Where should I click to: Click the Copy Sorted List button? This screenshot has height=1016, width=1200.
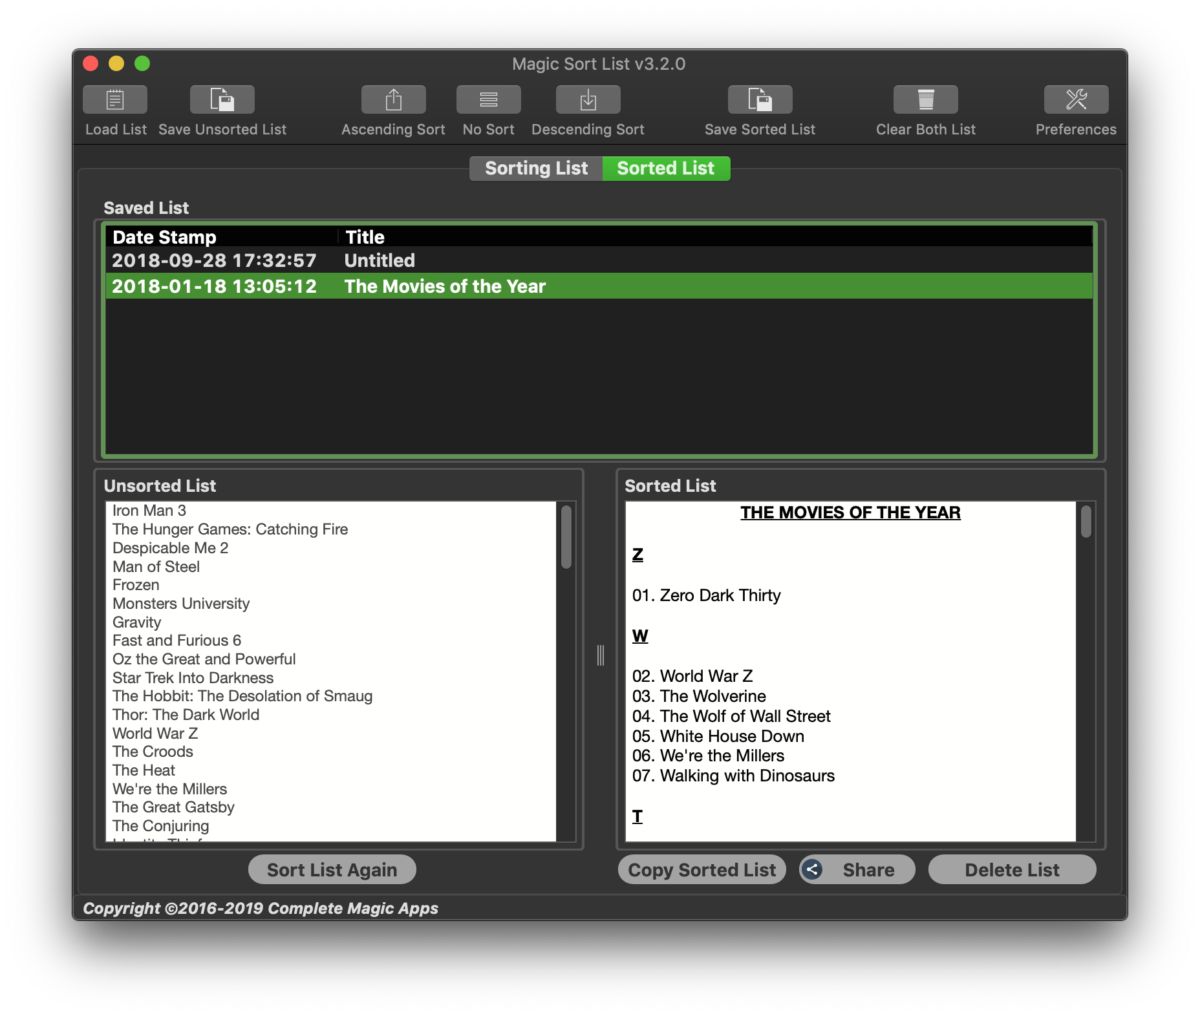(x=701, y=869)
